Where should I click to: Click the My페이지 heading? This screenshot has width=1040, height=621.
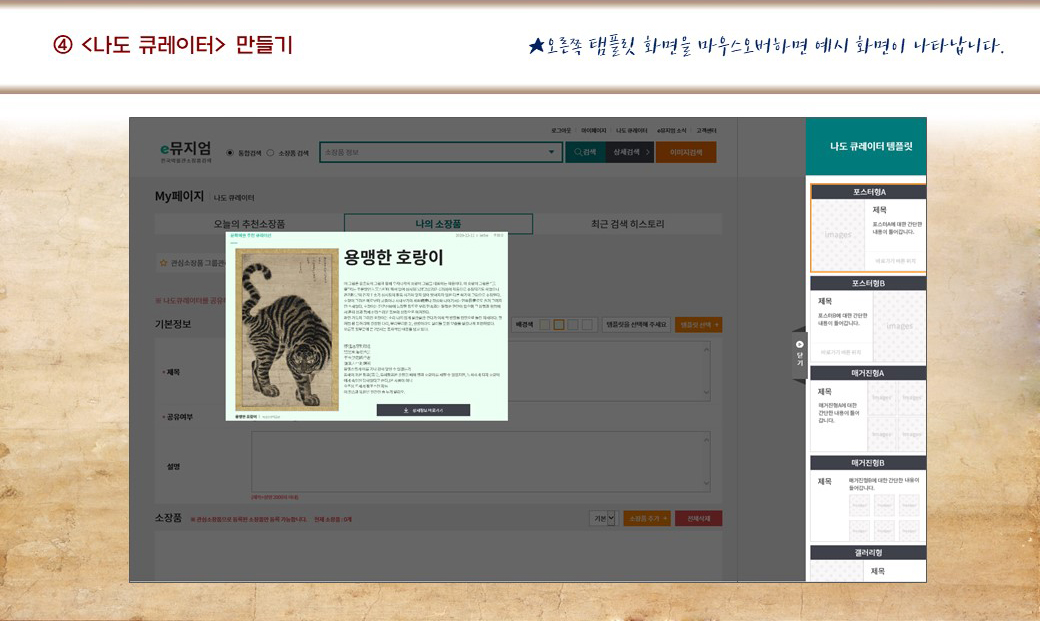pos(179,196)
